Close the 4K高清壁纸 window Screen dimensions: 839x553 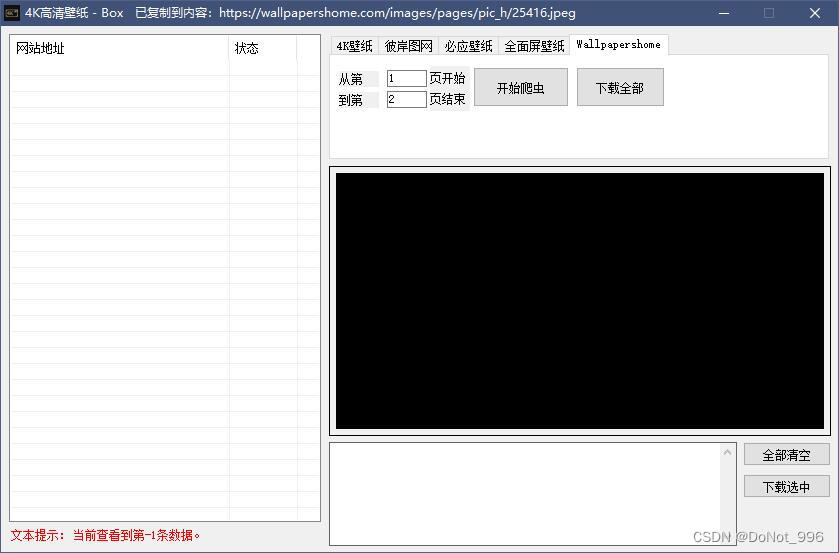point(815,13)
